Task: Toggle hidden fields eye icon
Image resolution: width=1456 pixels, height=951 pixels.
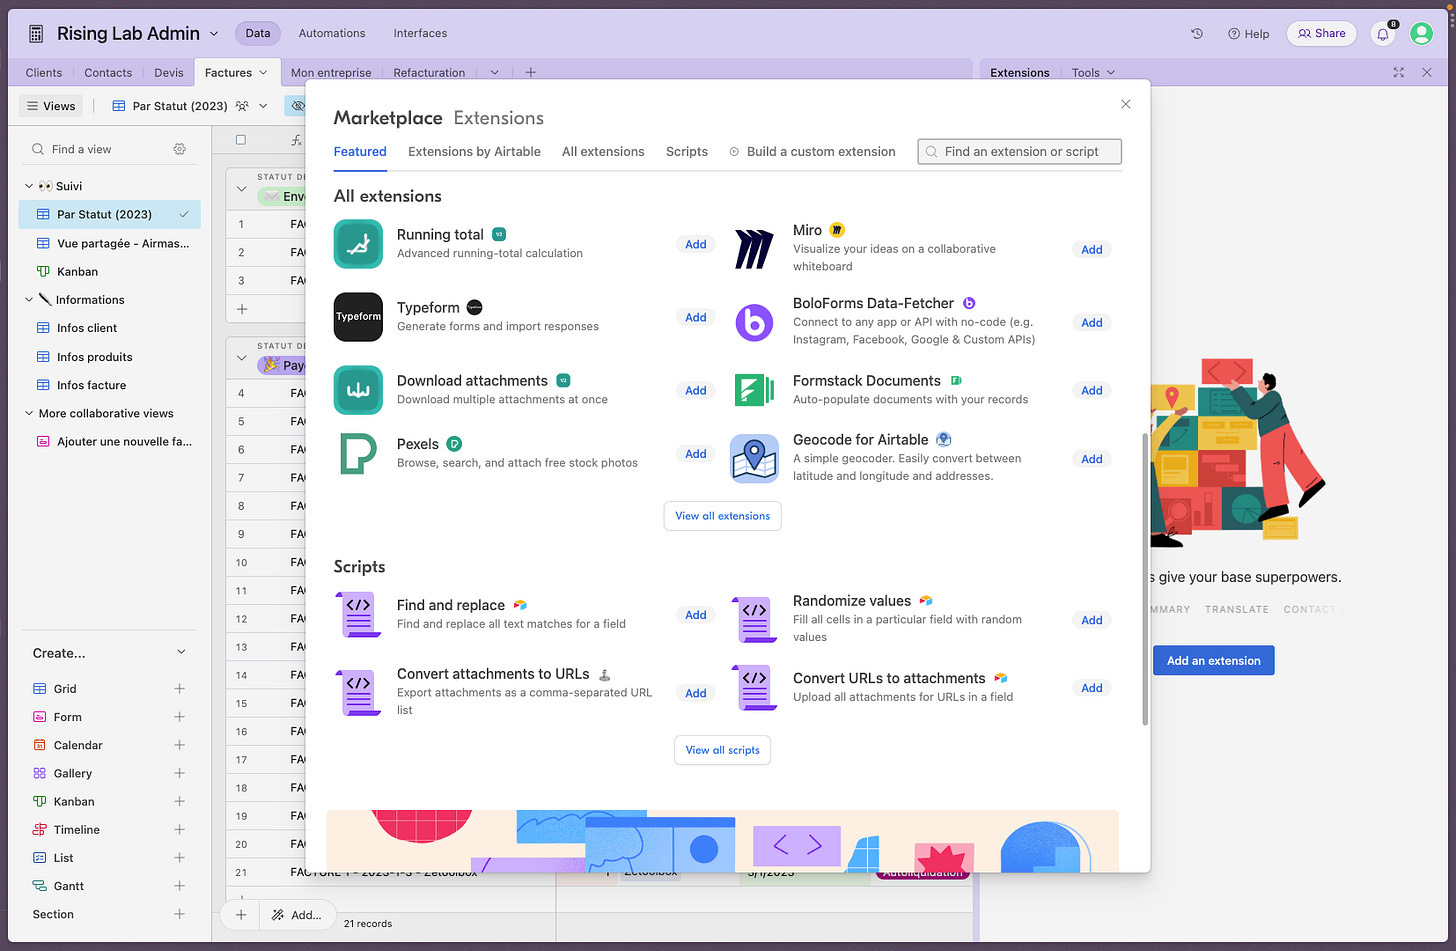Action: [297, 106]
